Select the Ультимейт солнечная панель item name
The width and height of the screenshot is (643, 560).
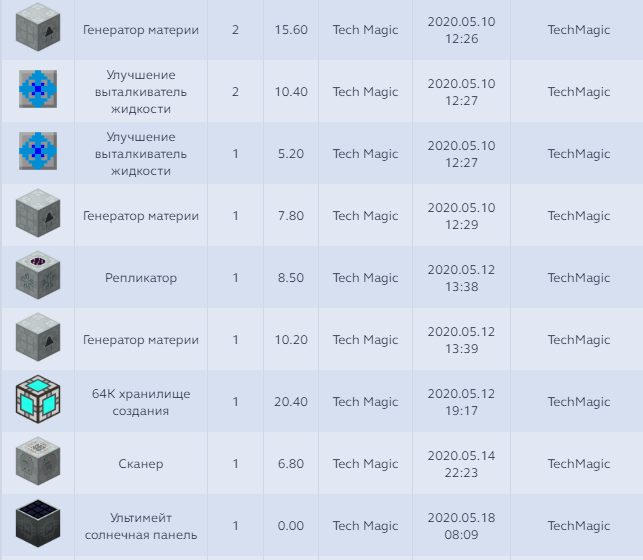click(x=141, y=526)
